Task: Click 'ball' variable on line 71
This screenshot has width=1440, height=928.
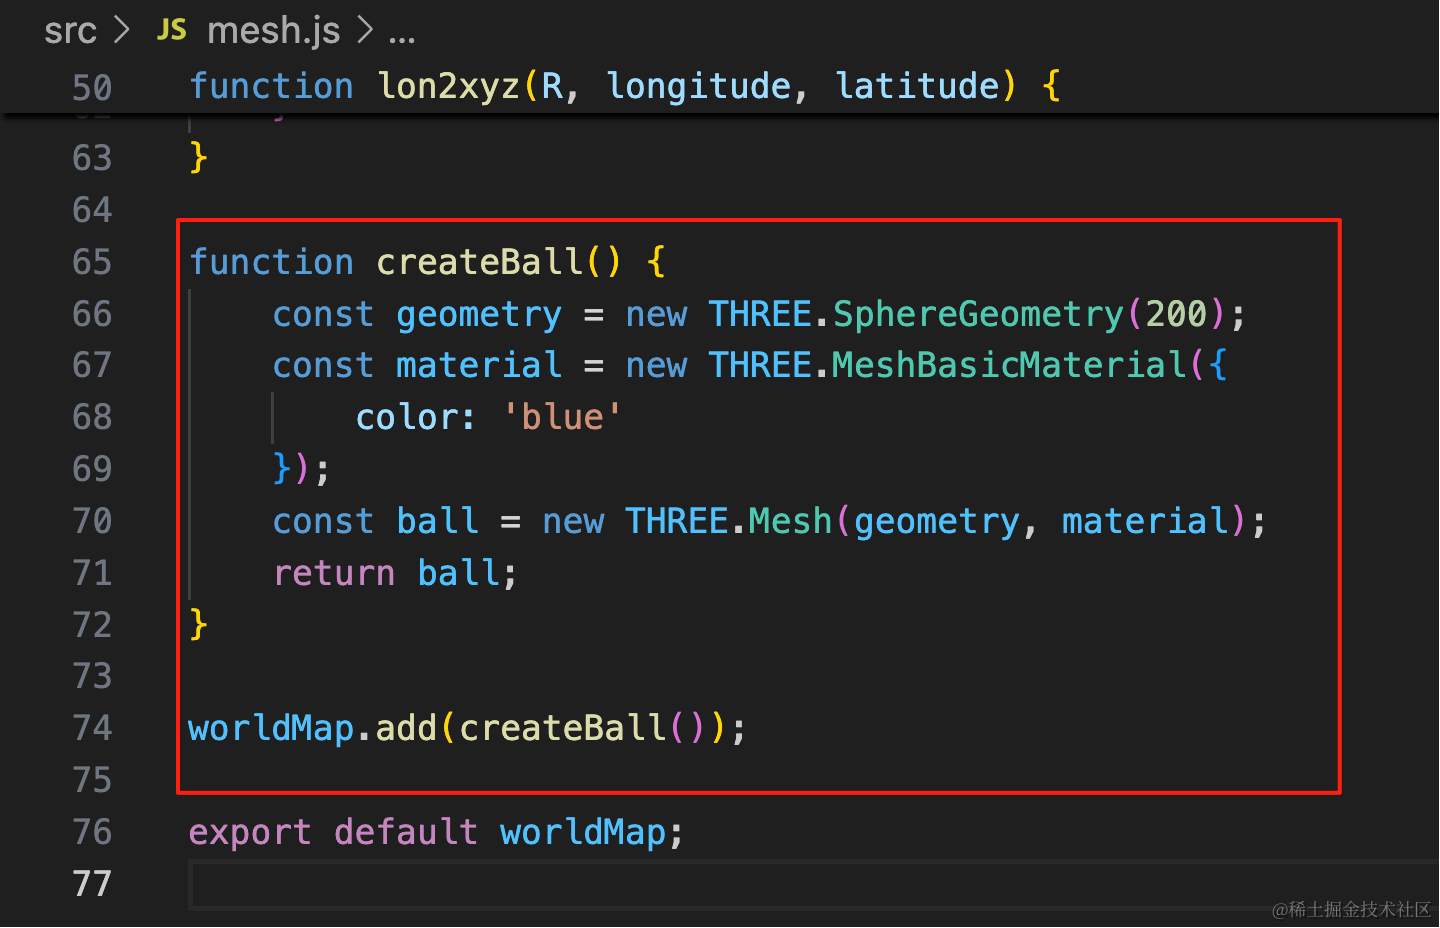Action: (x=459, y=573)
